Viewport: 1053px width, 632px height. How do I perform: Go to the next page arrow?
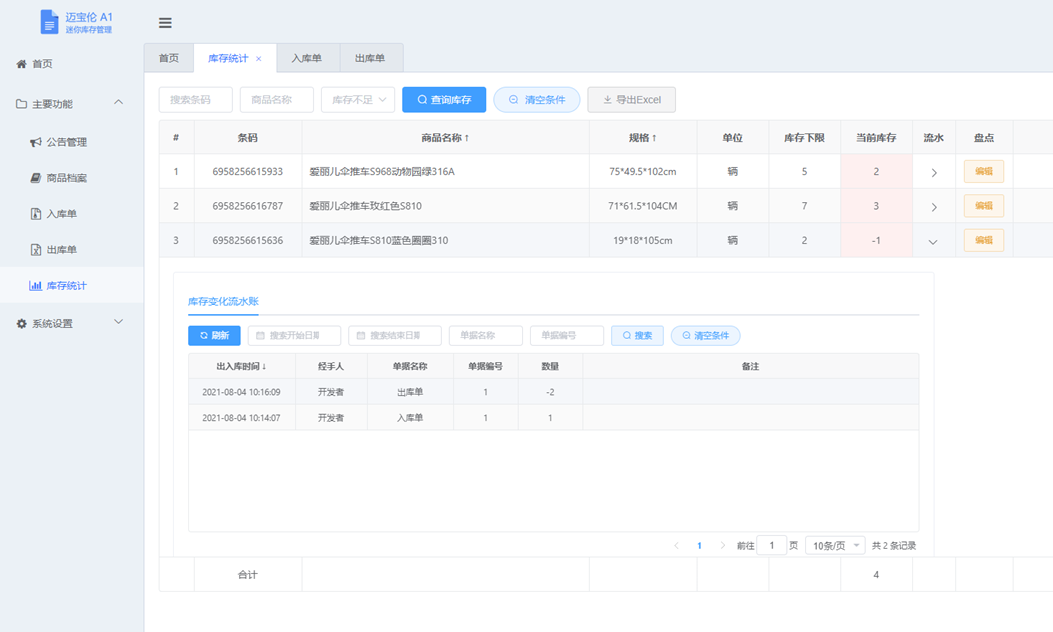coord(723,545)
